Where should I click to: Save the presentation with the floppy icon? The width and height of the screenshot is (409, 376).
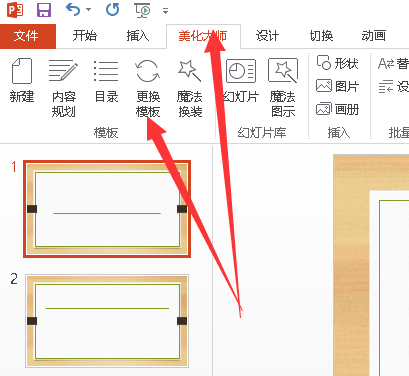[x=44, y=10]
